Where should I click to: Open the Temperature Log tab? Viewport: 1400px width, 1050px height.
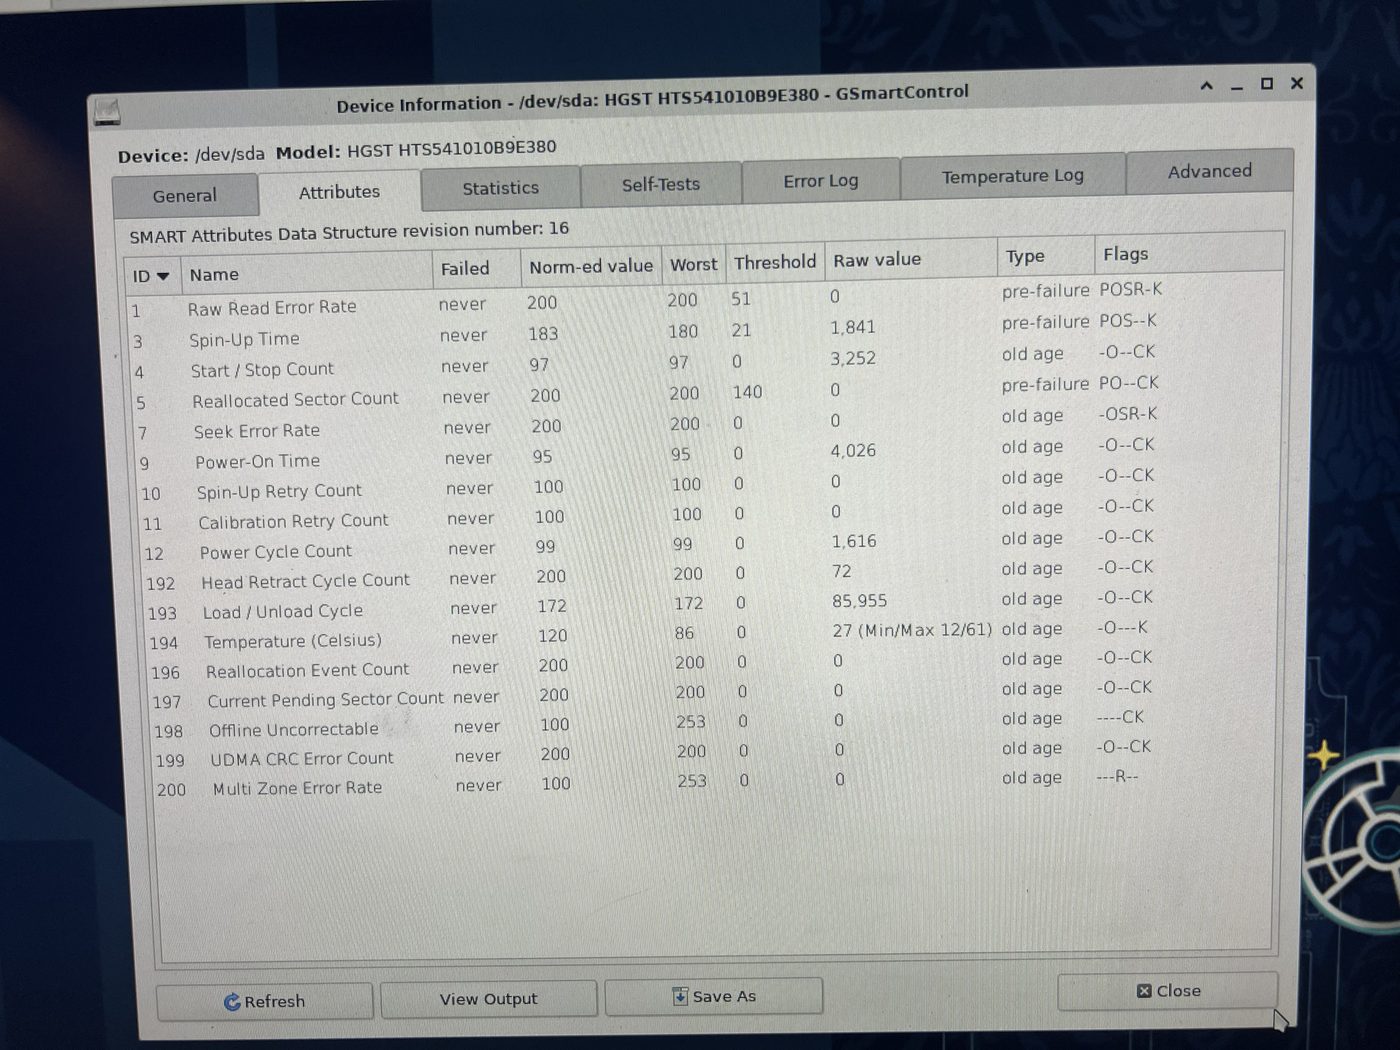[x=1012, y=177]
